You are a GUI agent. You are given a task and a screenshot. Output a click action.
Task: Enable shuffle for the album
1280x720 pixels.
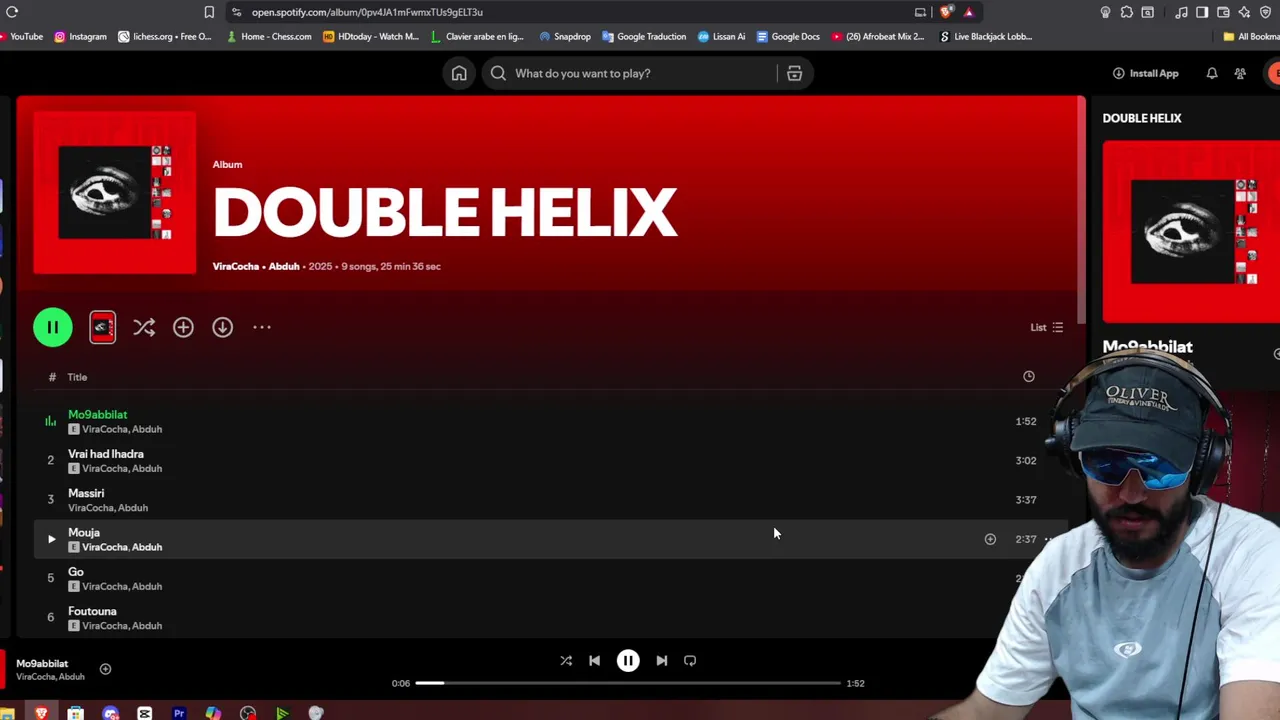pyautogui.click(x=144, y=327)
